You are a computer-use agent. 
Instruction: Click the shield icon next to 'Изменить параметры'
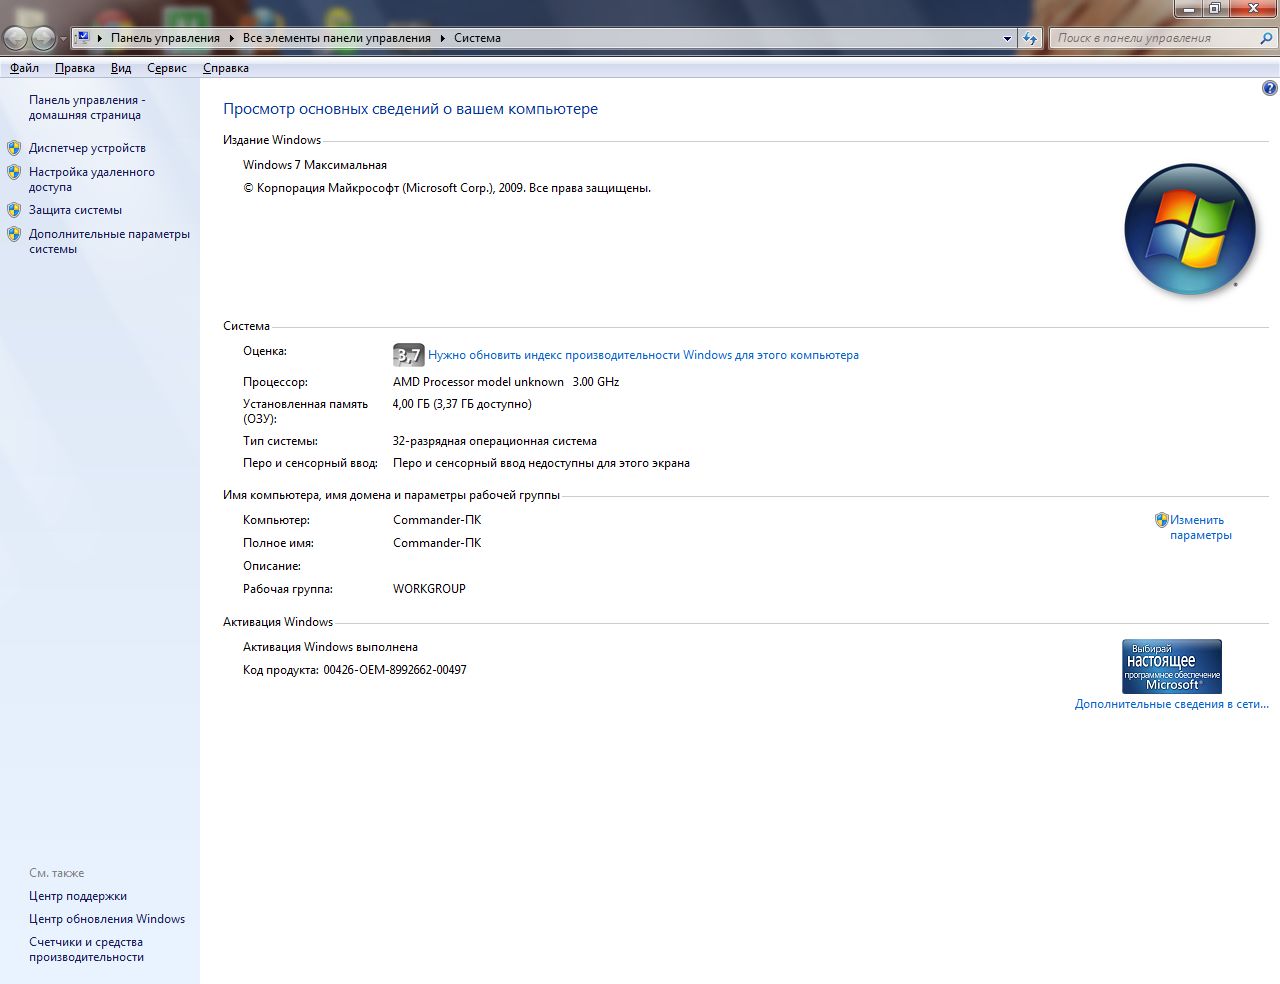coord(1161,520)
